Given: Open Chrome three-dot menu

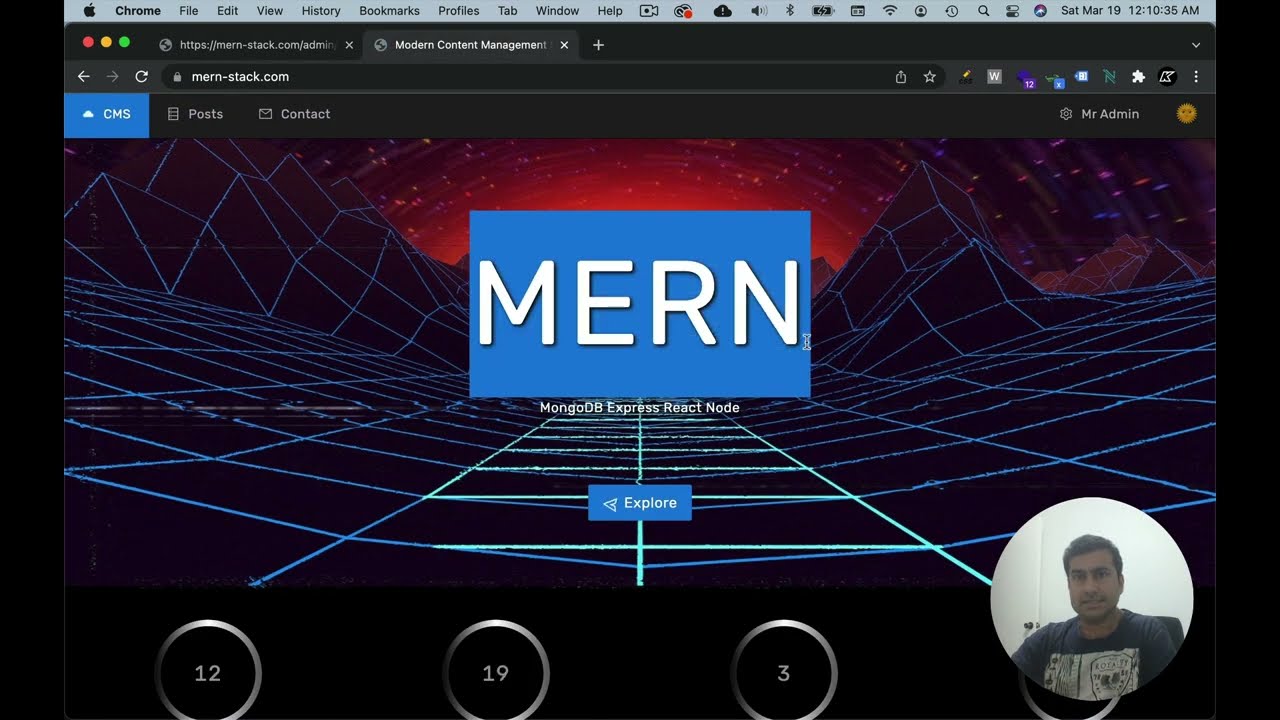Looking at the screenshot, I should tap(1196, 77).
